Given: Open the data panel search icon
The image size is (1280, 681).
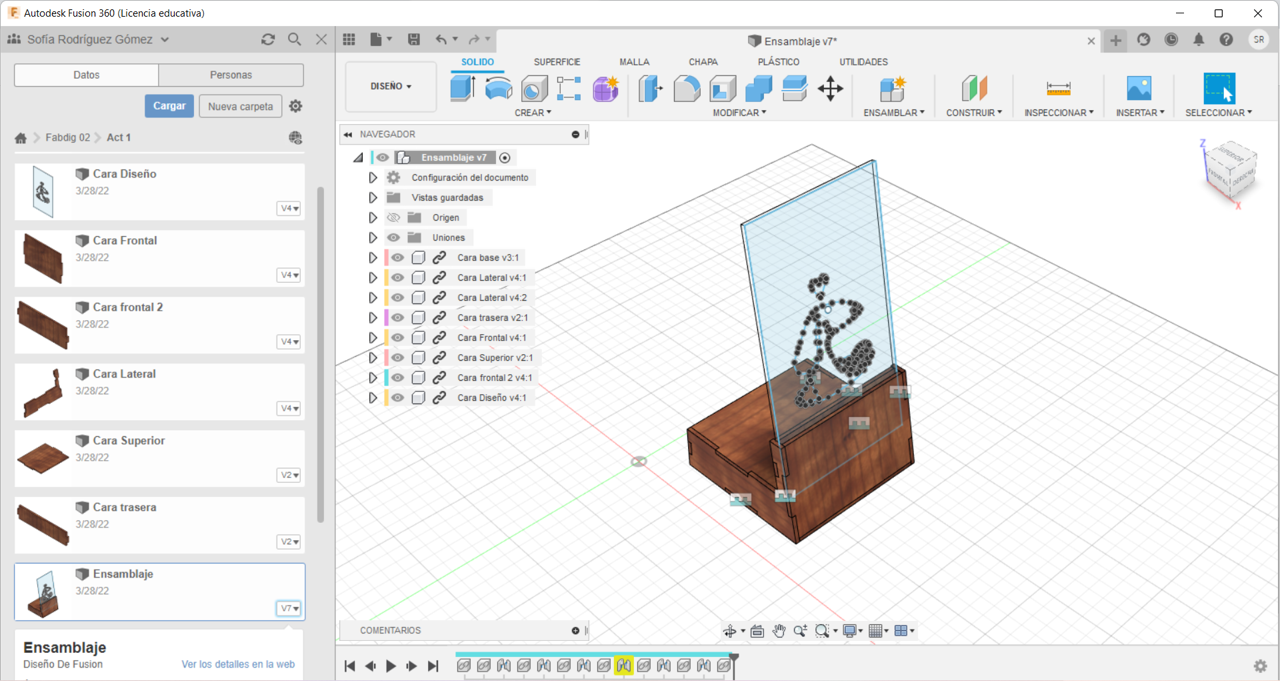Looking at the screenshot, I should (x=294, y=39).
